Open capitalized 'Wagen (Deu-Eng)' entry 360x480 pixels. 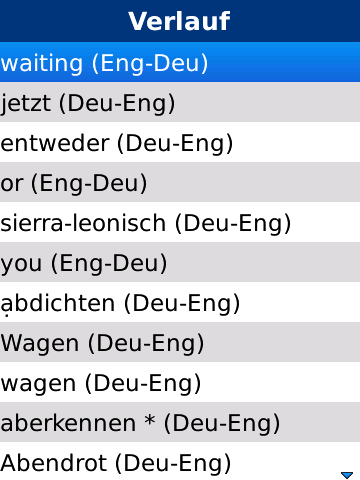click(180, 342)
